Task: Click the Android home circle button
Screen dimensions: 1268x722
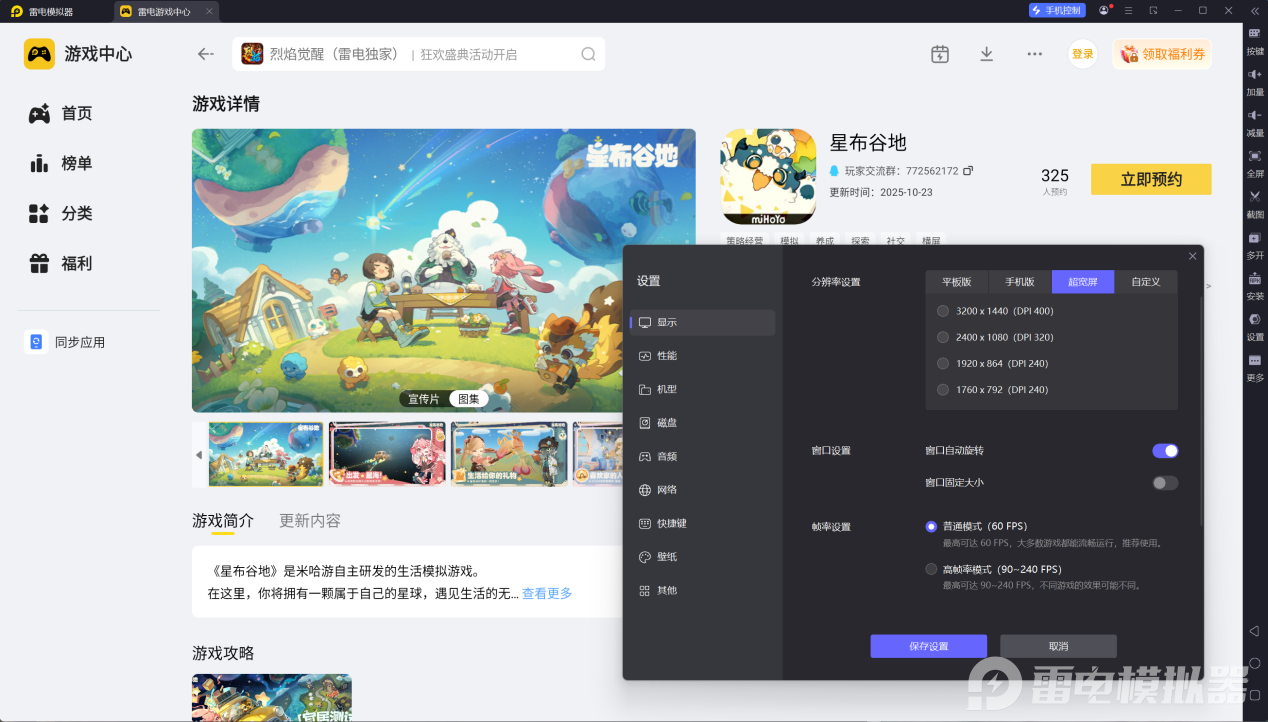Action: (x=1254, y=663)
